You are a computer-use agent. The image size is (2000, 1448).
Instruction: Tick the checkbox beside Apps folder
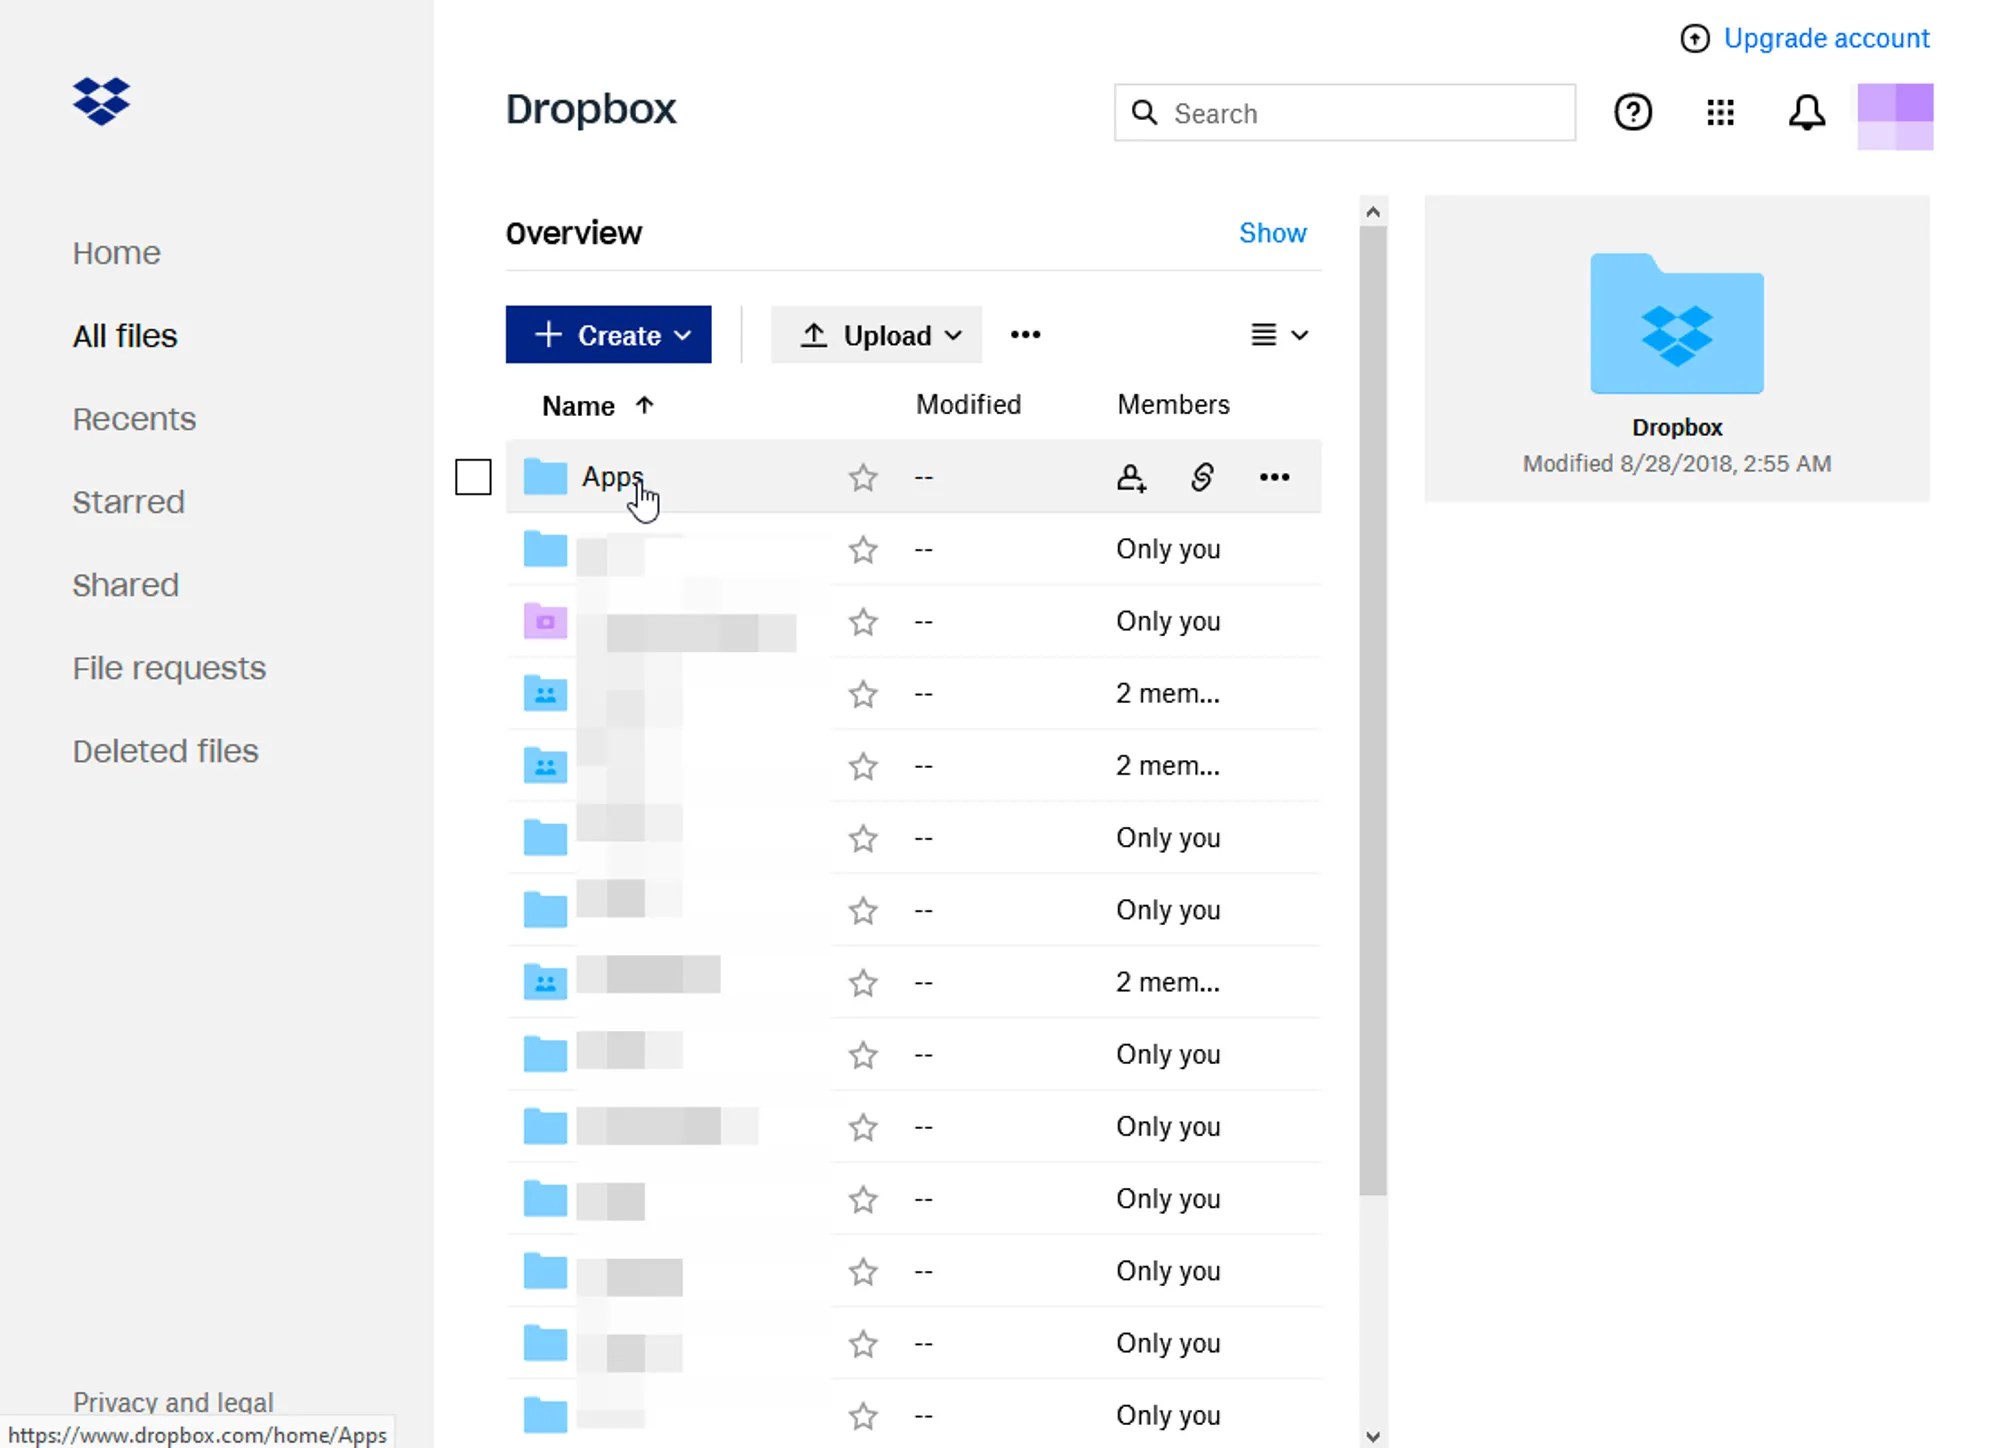[473, 477]
